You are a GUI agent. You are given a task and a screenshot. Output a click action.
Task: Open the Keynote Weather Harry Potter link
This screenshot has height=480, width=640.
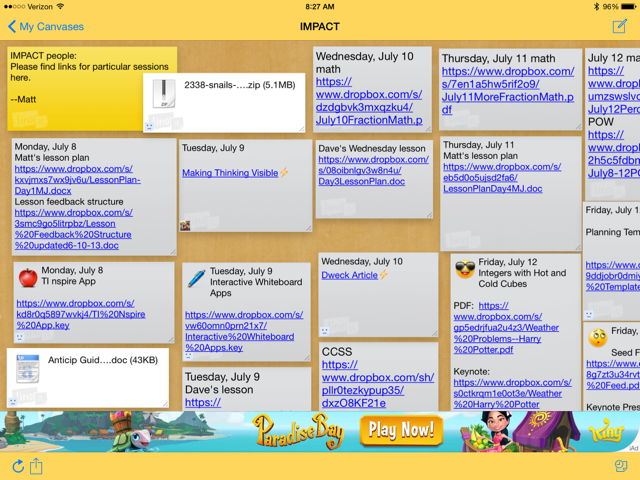[x=512, y=393]
